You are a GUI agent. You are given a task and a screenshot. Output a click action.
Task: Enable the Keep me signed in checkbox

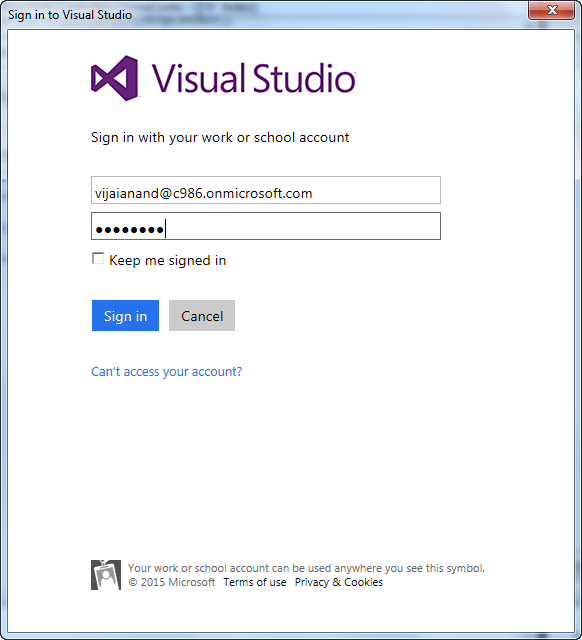pyautogui.click(x=98, y=259)
